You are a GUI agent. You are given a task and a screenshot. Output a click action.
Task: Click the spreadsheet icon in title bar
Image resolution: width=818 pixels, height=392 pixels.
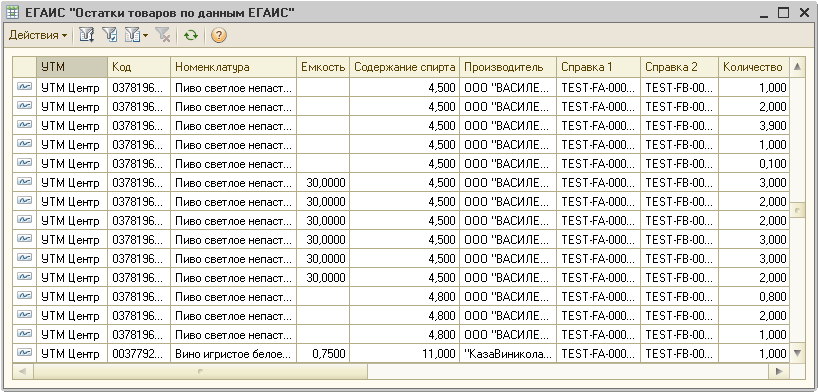pyautogui.click(x=12, y=12)
